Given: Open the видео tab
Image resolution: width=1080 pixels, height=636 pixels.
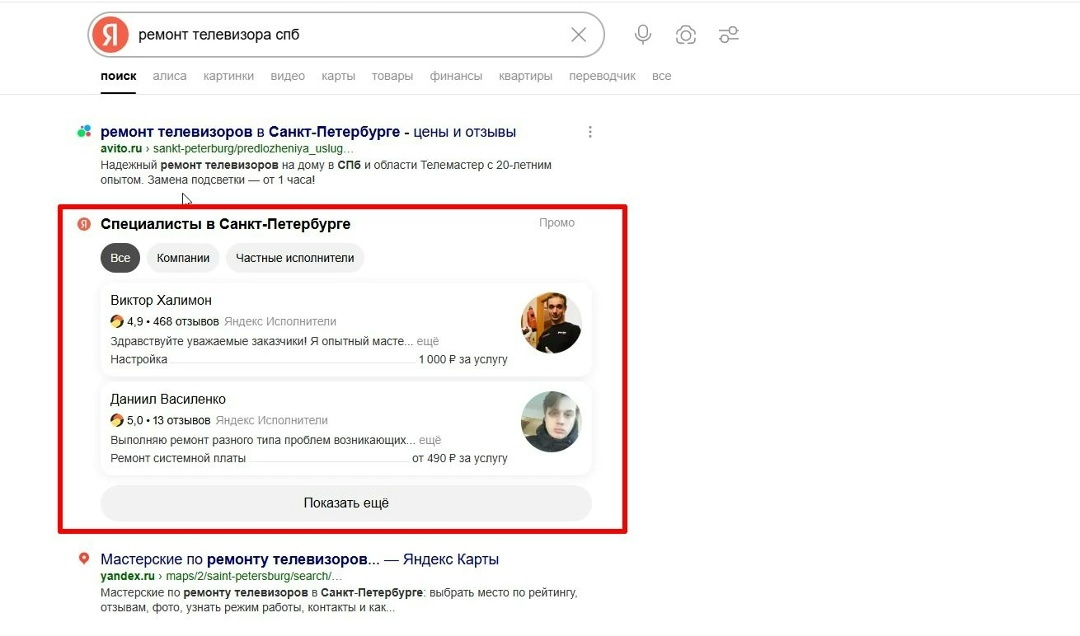Looking at the screenshot, I should [288, 76].
